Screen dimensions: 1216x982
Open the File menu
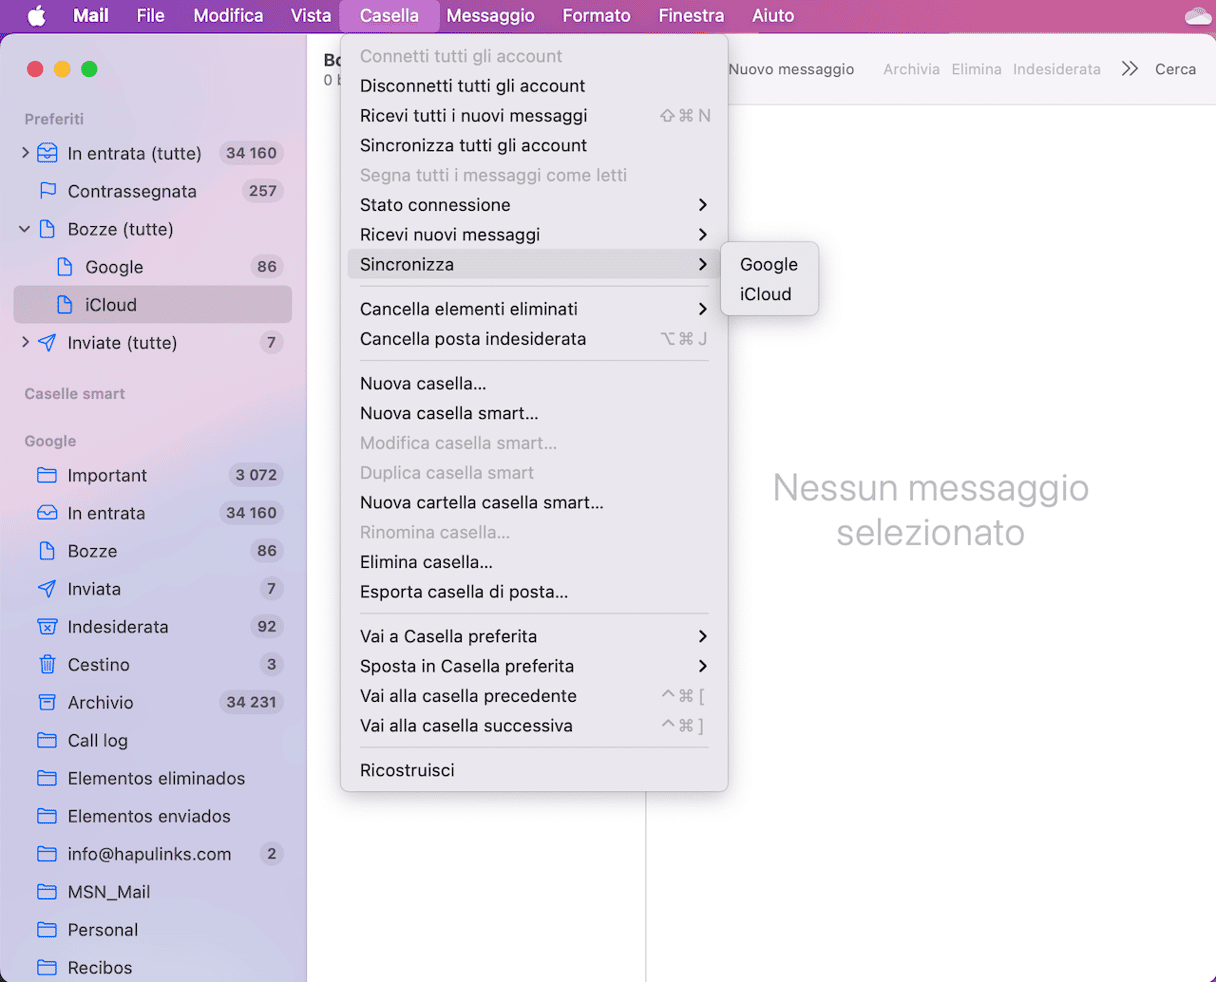151,16
